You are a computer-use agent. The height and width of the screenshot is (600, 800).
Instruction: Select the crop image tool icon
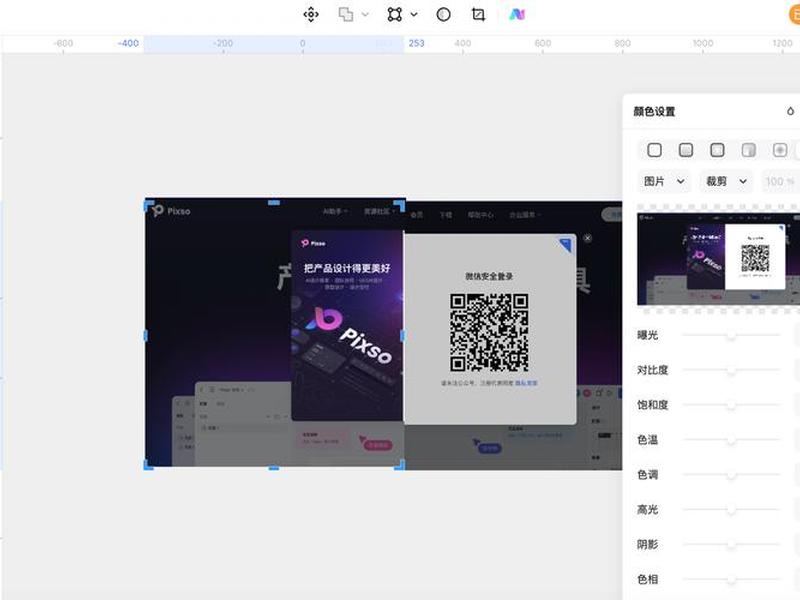pyautogui.click(x=478, y=14)
